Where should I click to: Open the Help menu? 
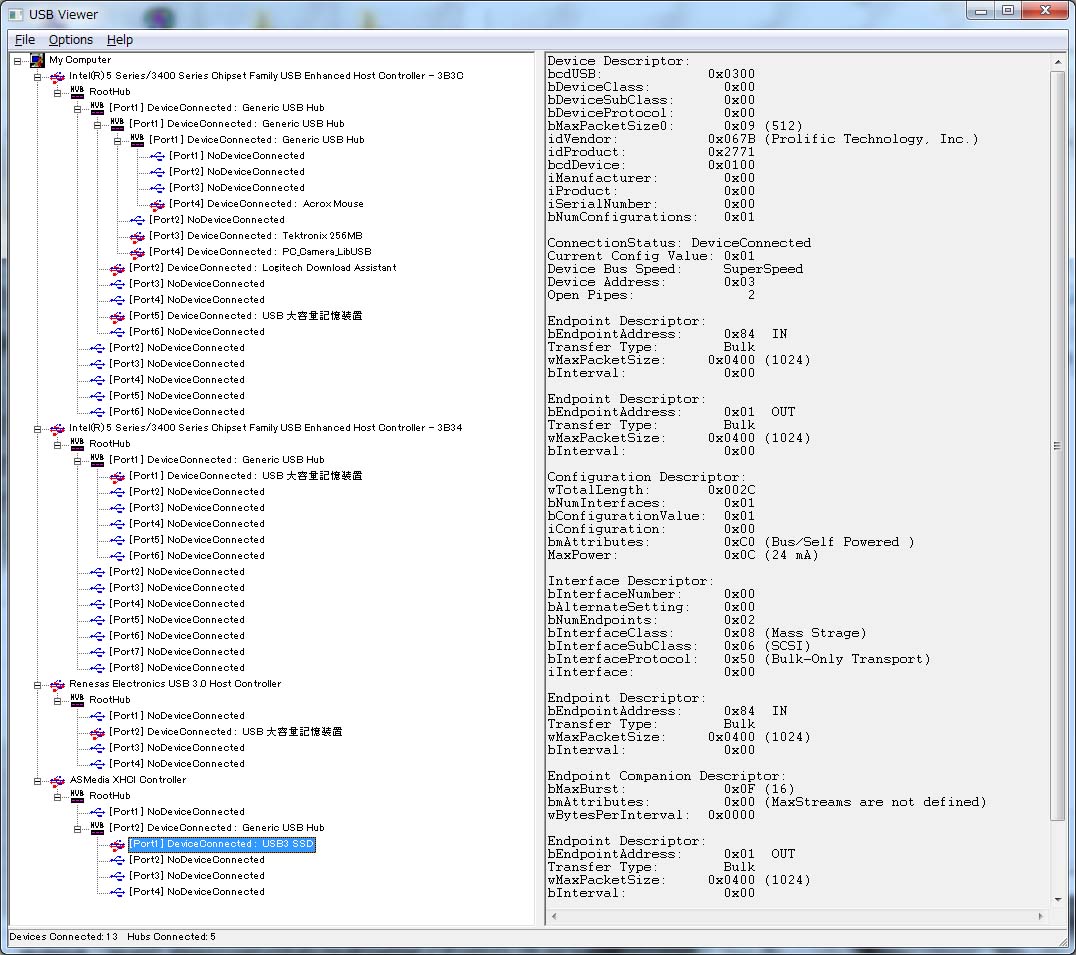(x=119, y=39)
